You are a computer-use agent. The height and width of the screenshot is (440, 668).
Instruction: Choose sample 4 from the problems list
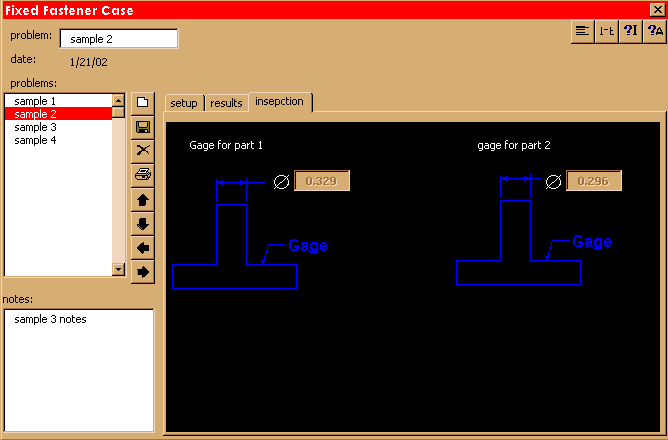pyautogui.click(x=35, y=140)
